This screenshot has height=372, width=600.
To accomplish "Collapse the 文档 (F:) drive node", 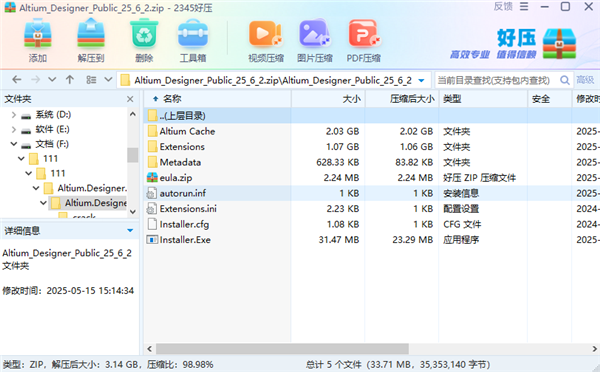I will (14, 144).
